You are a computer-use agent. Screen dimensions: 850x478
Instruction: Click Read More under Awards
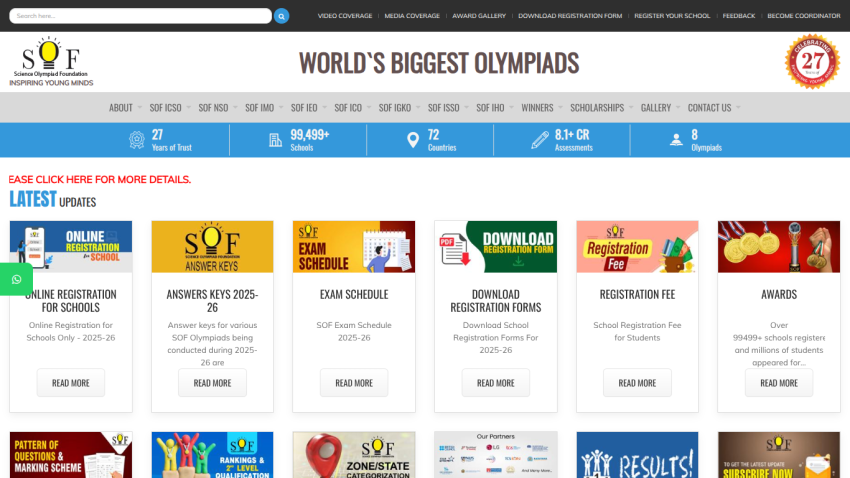(x=779, y=383)
